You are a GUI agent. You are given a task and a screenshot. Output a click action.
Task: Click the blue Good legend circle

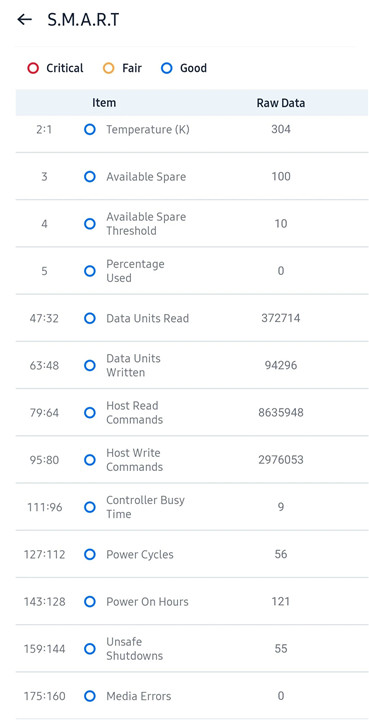(x=167, y=68)
